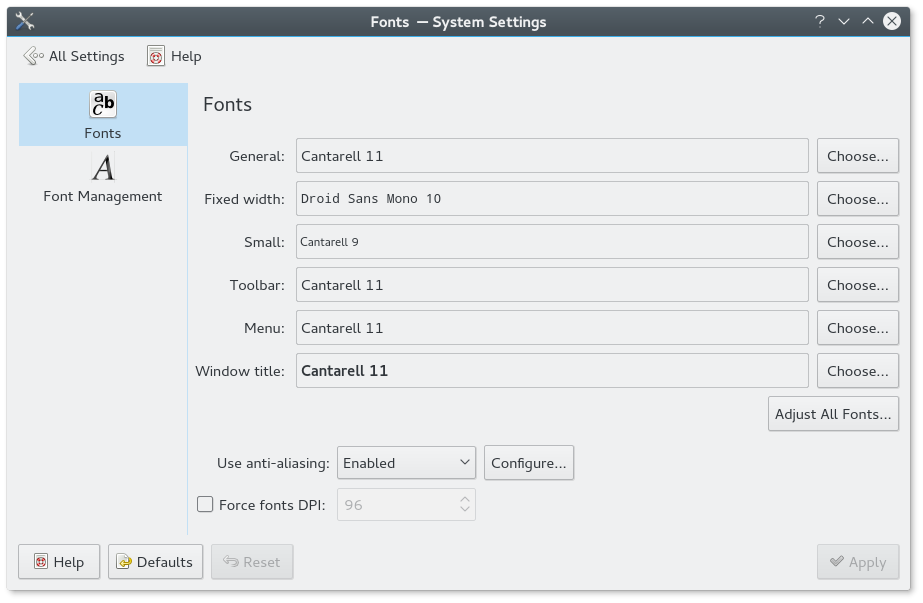Image resolution: width=923 pixels, height=603 pixels.
Task: Click Adjust All Fonts button
Action: coord(833,414)
